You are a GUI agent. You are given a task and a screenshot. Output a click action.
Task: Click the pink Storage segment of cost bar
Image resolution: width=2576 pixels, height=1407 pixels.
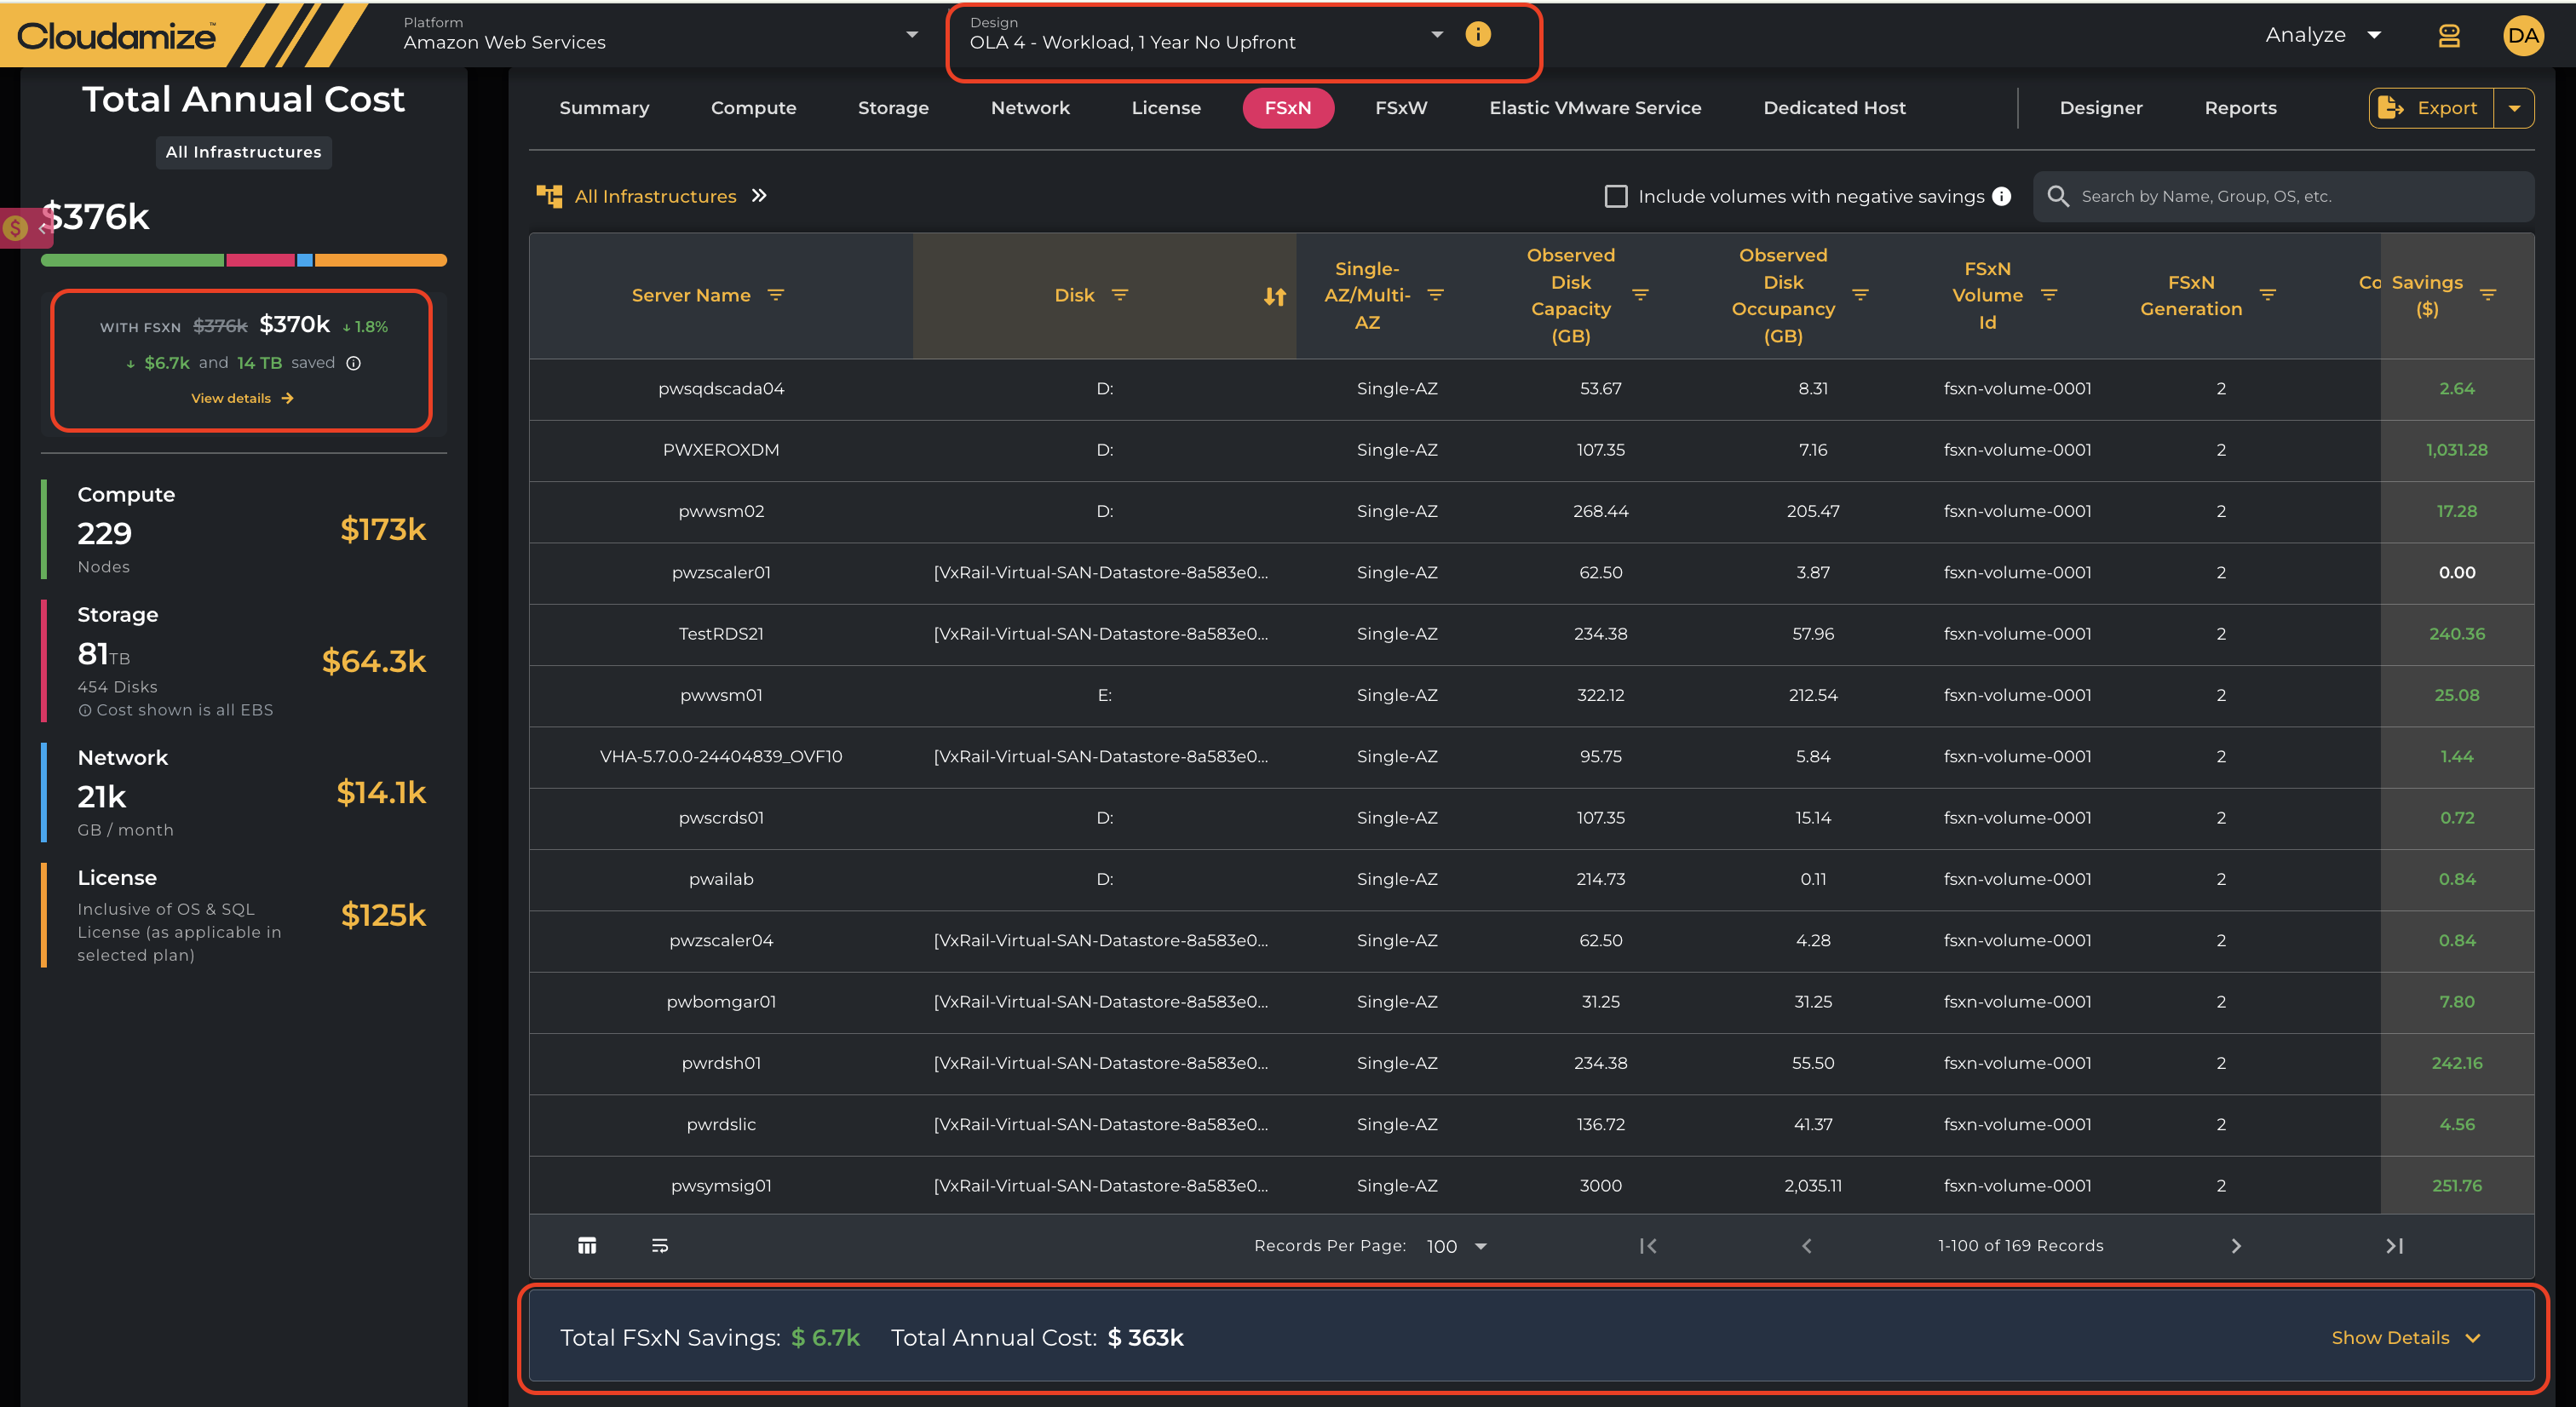(261, 260)
